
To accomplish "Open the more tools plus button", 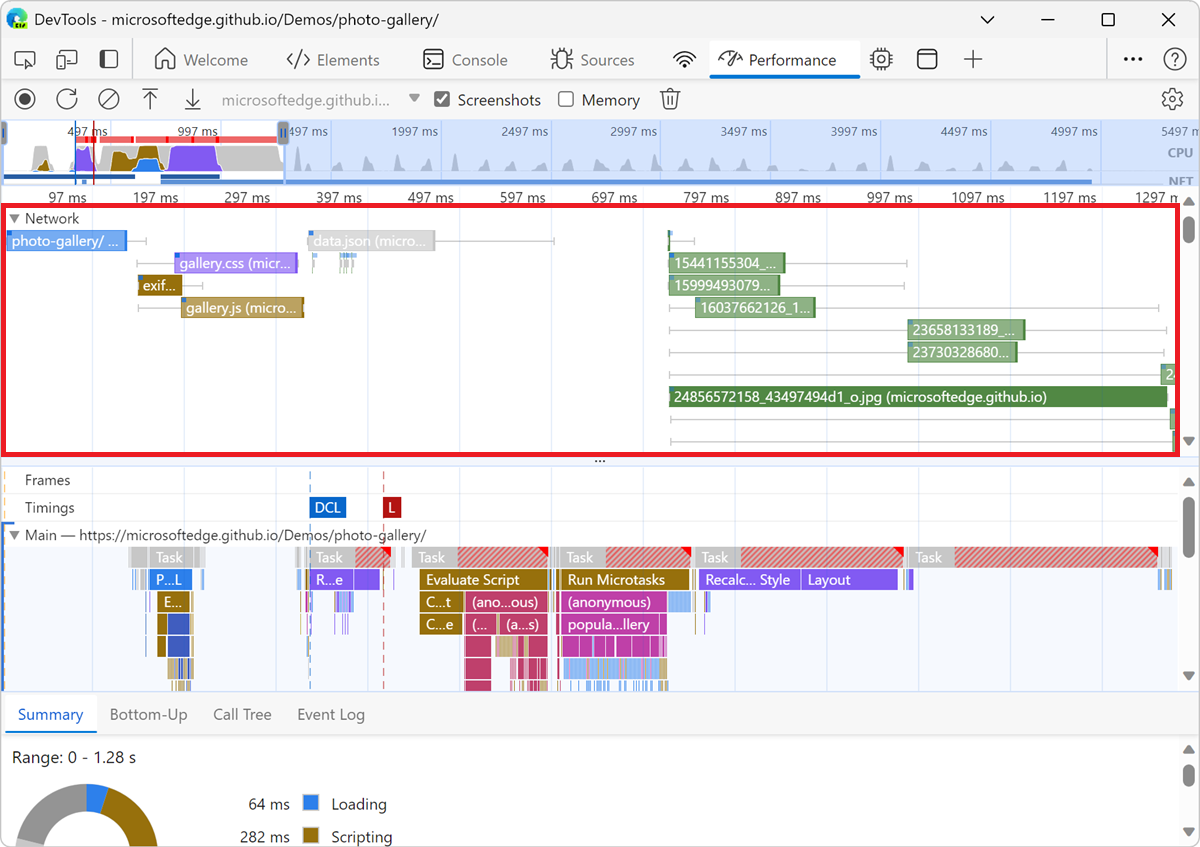I will pyautogui.click(x=973, y=60).
